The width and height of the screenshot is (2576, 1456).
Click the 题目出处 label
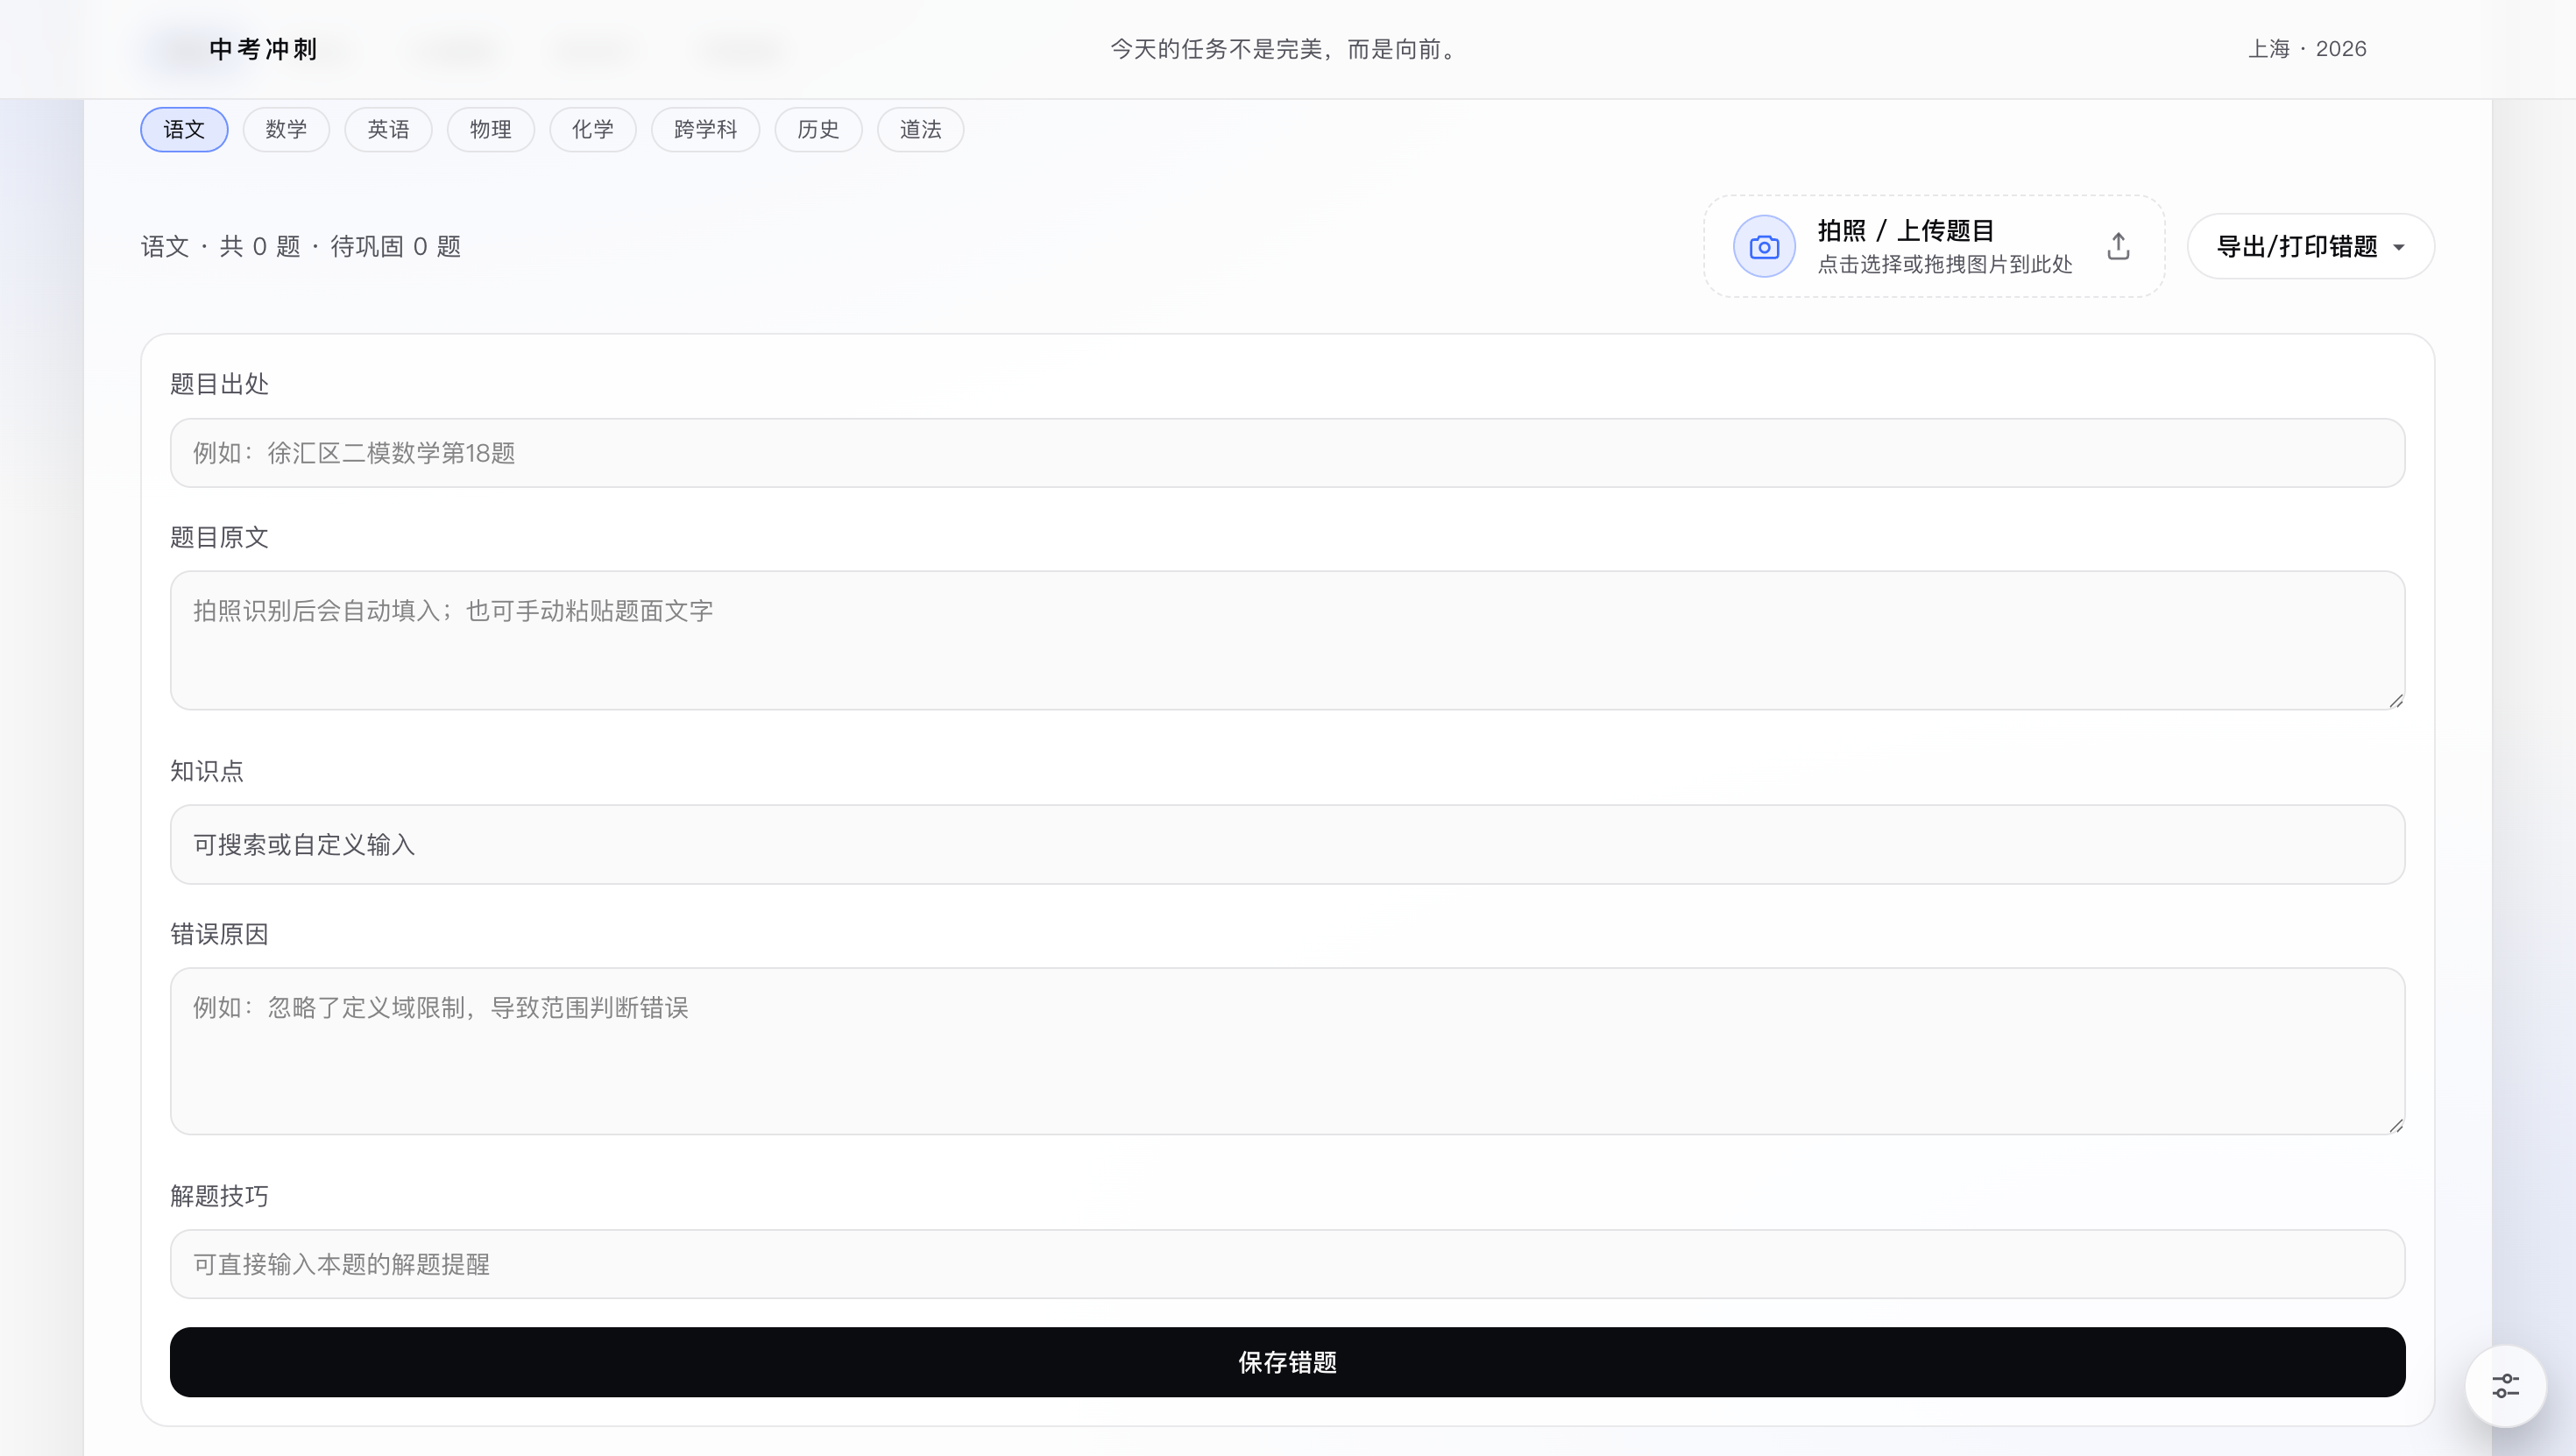coord(219,384)
